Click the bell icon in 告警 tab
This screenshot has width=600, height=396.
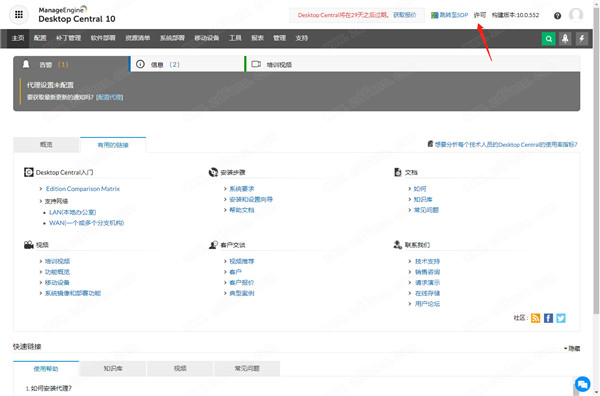point(26,64)
